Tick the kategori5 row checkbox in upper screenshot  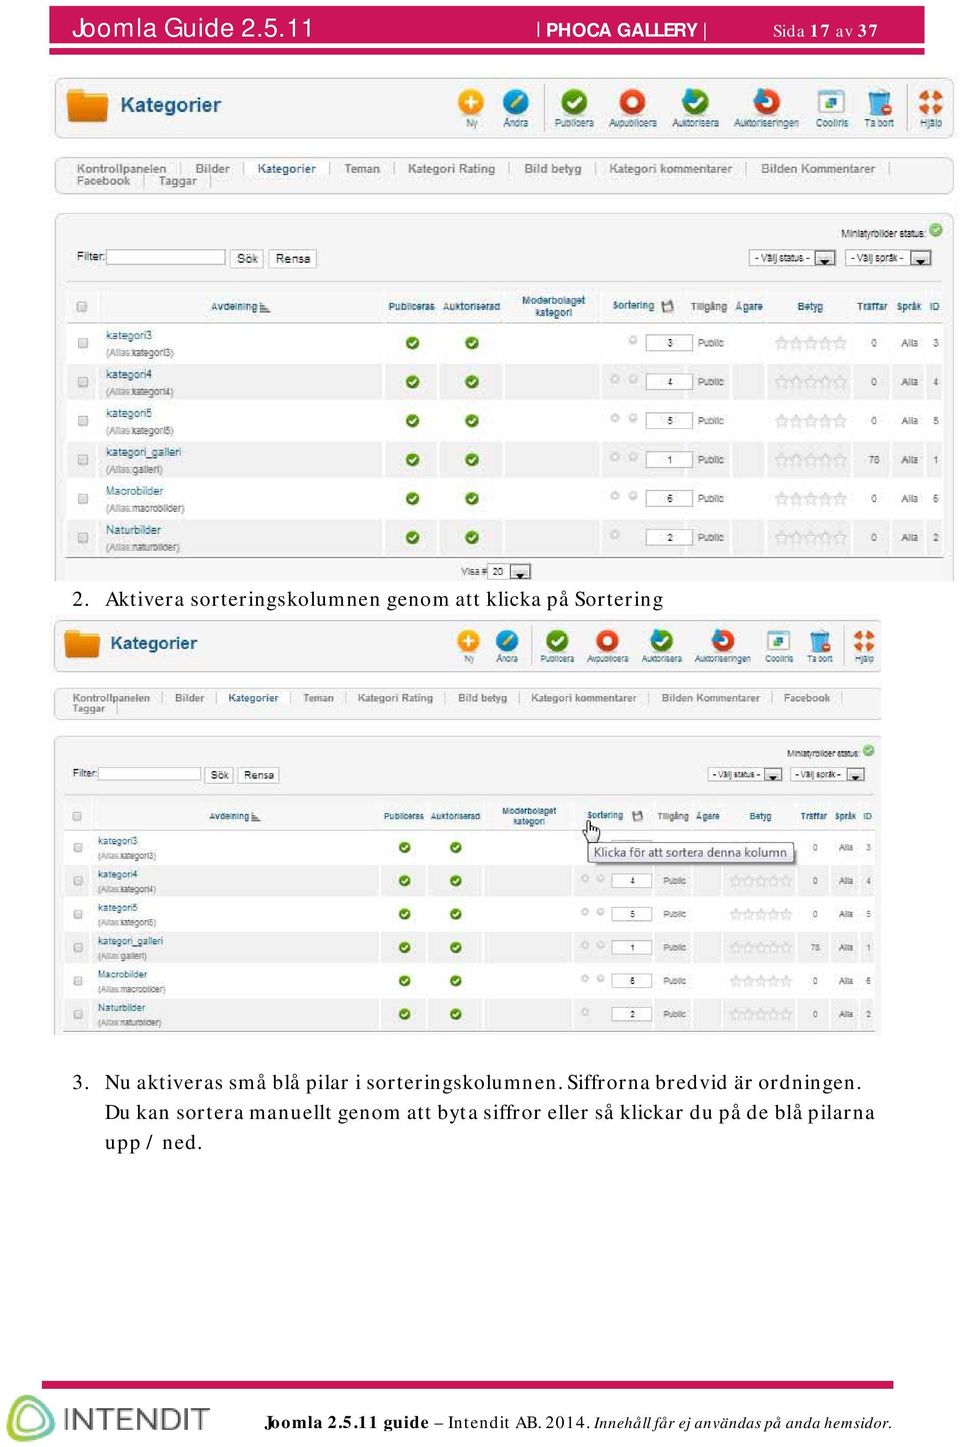tap(83, 421)
